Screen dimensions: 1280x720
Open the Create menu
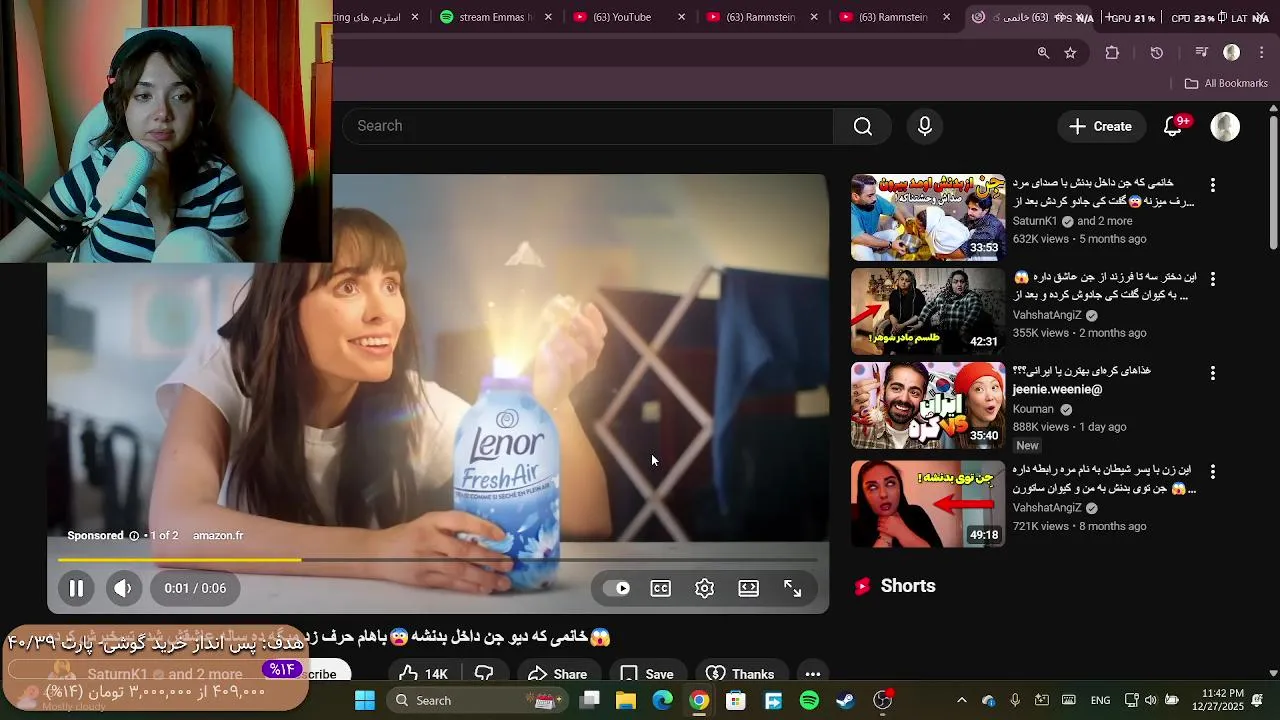1101,126
